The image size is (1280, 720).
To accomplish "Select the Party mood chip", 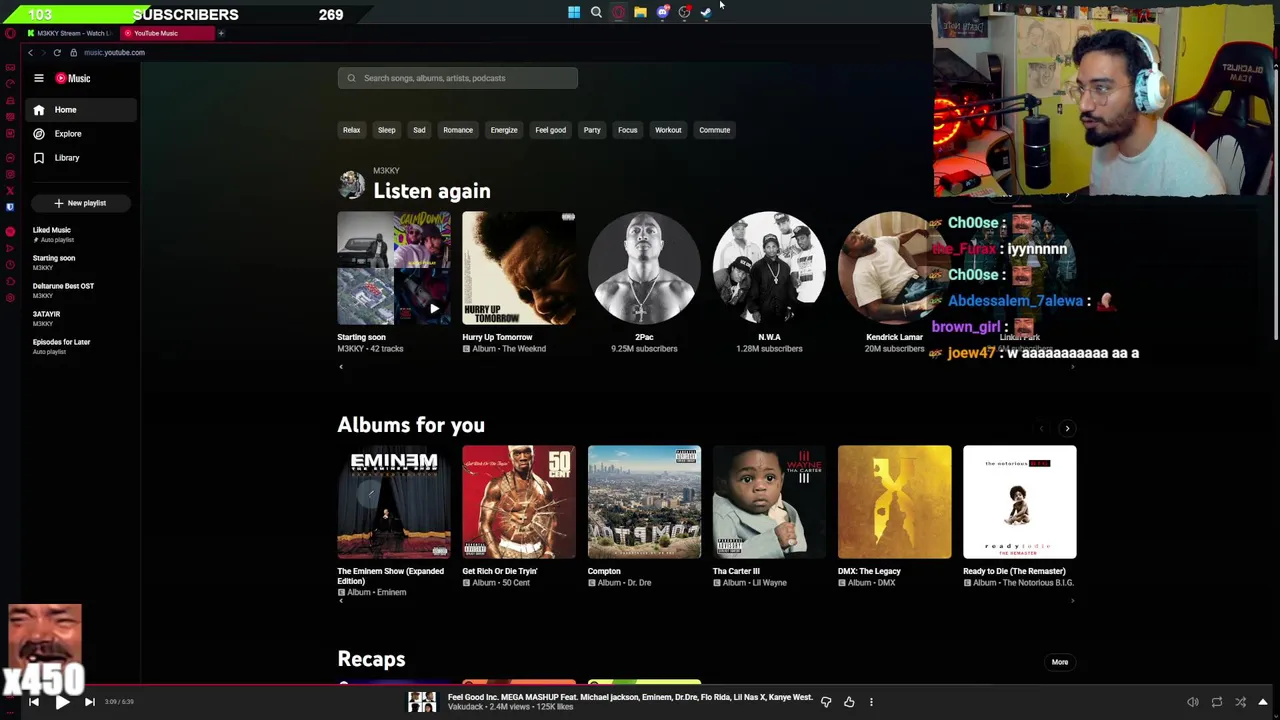I will (592, 130).
